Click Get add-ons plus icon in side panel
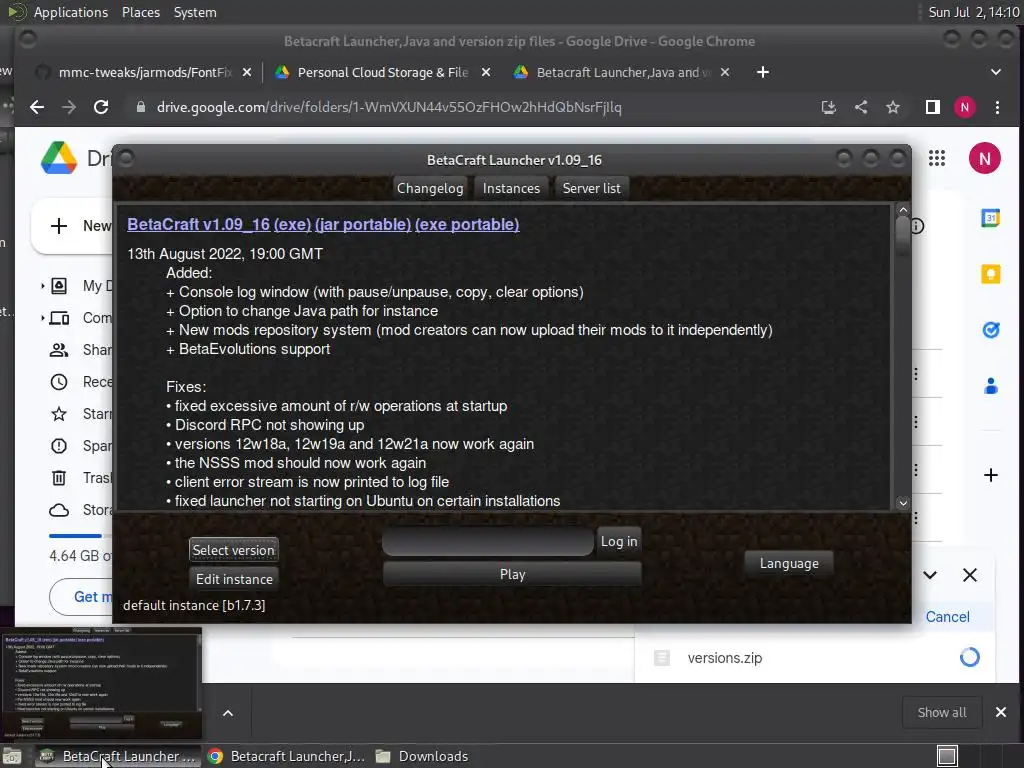The width and height of the screenshot is (1024, 768). coord(991,475)
